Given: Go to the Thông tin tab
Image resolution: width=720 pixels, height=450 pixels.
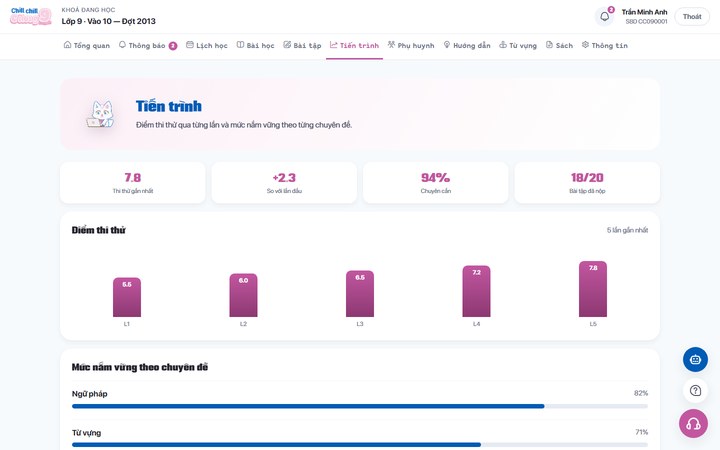Looking at the screenshot, I should [604, 45].
